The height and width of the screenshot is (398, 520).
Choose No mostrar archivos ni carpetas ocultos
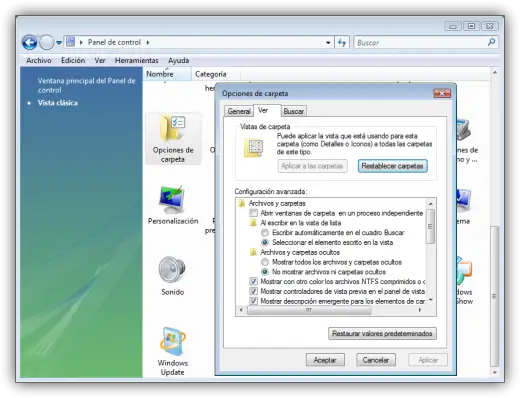pyautogui.click(x=265, y=272)
